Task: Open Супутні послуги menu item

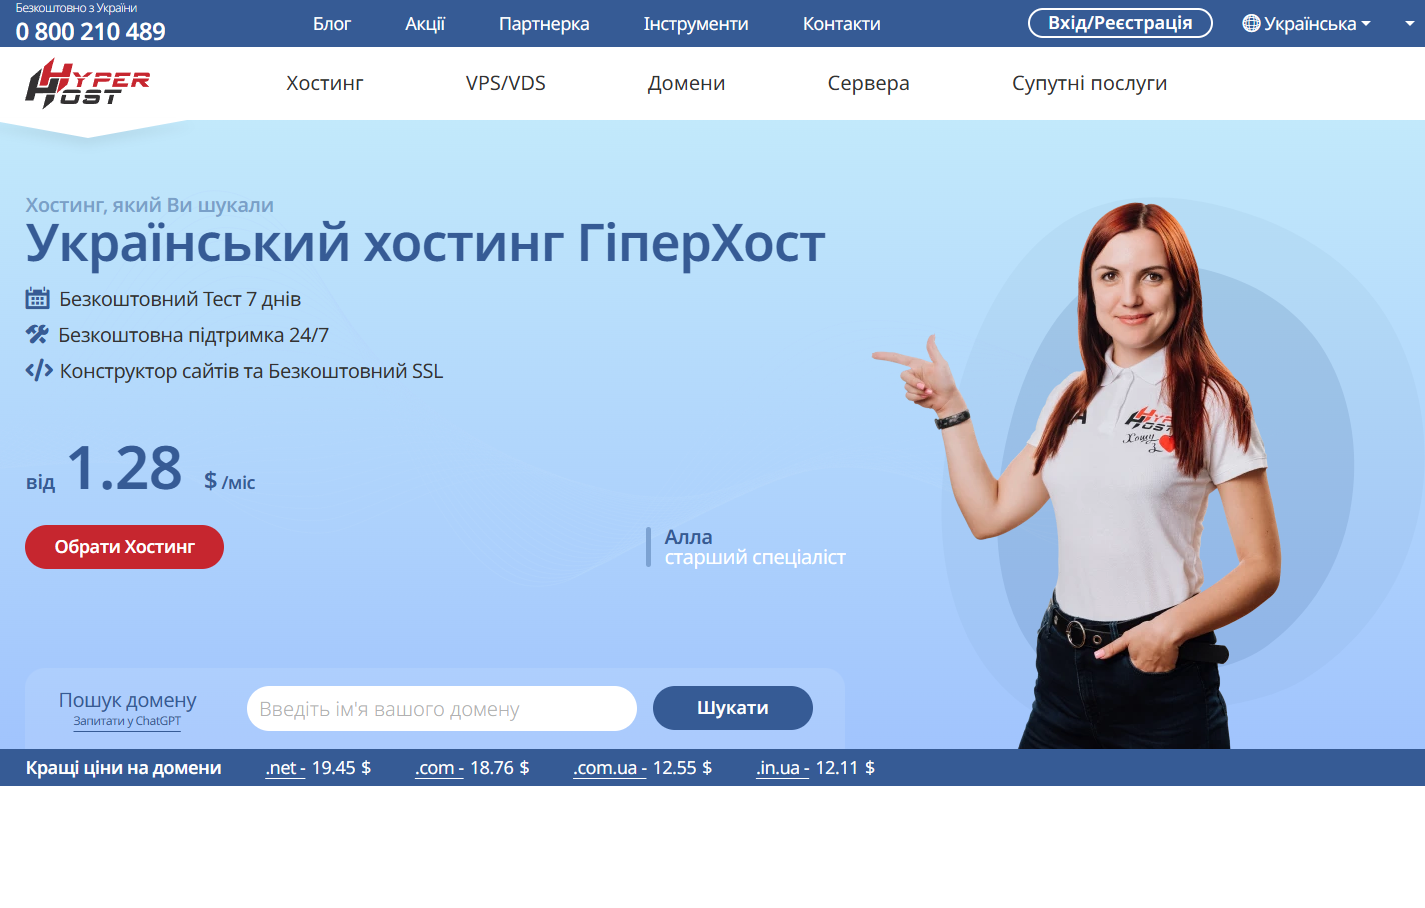Action: tap(1090, 83)
